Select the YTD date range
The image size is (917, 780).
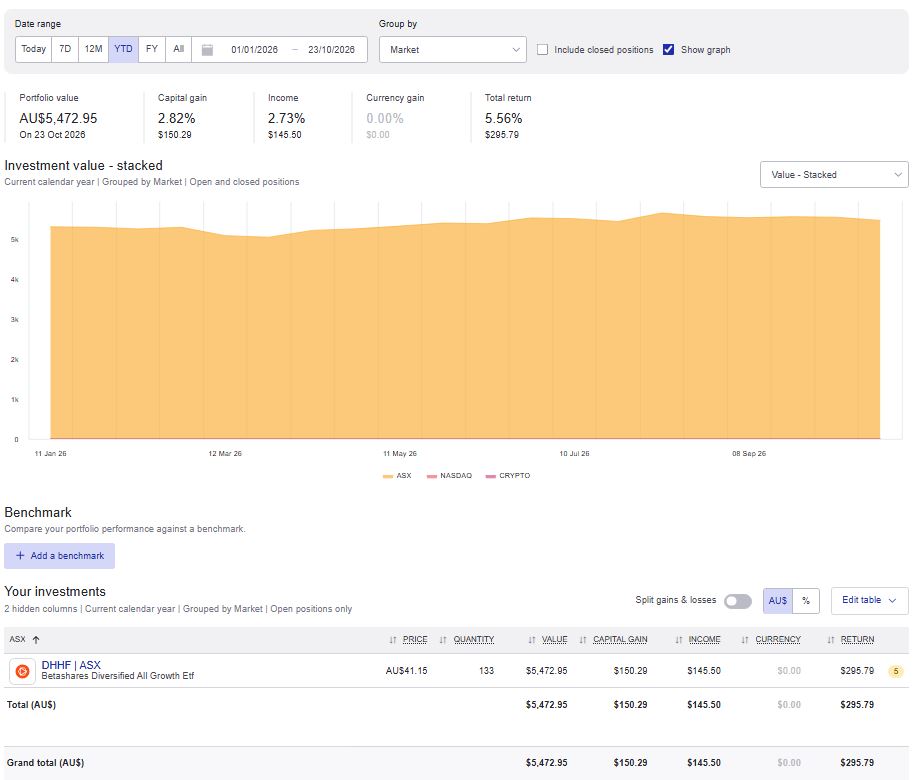(x=123, y=49)
